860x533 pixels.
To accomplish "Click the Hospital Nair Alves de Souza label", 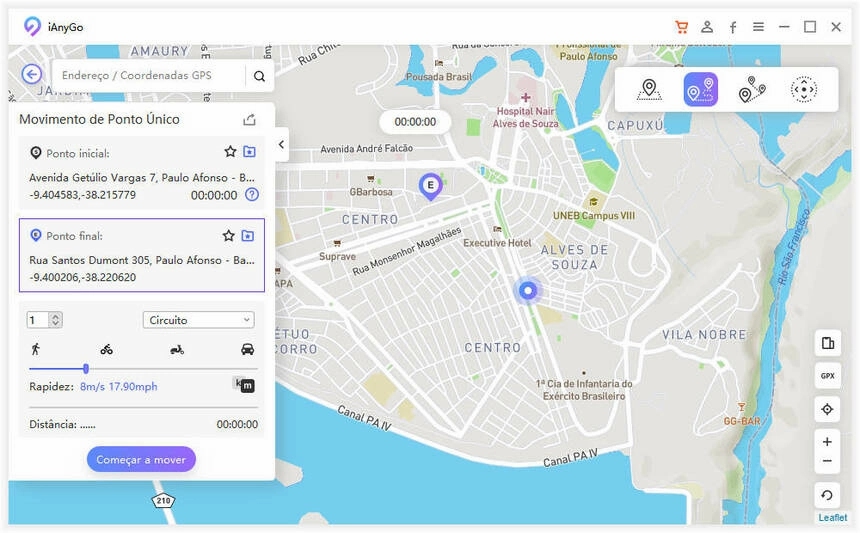I will coord(525,117).
